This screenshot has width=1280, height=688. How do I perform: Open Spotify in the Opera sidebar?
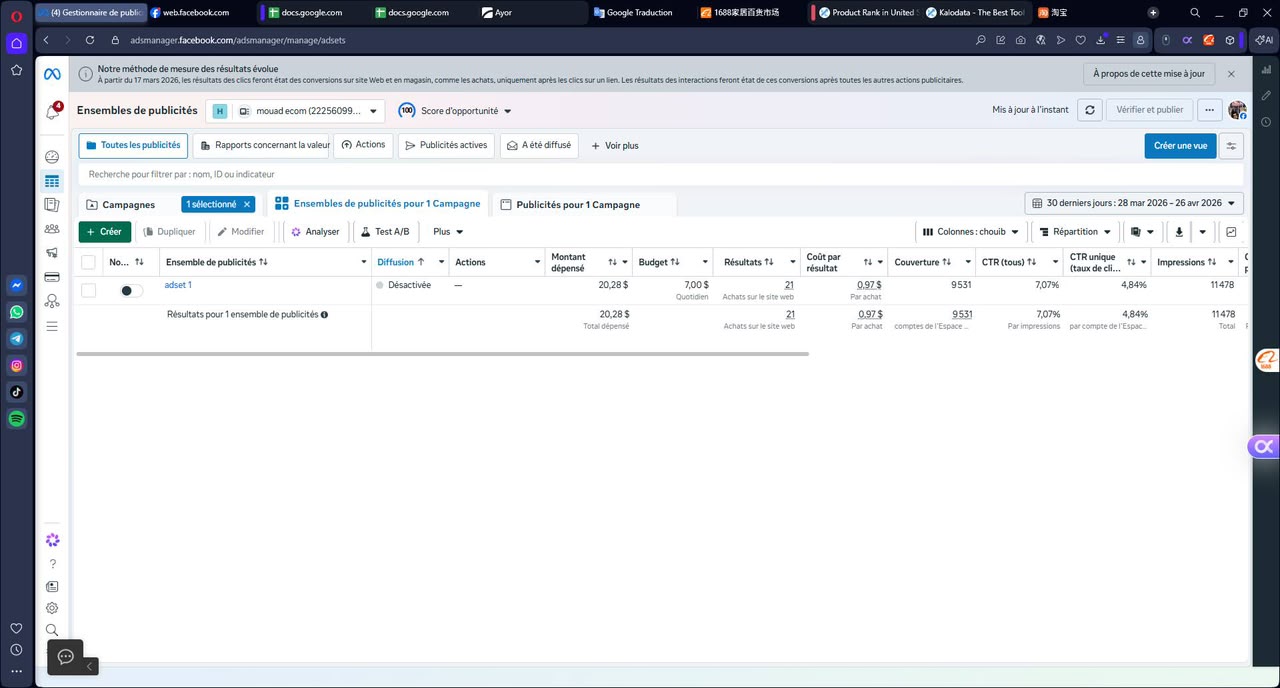pyautogui.click(x=17, y=419)
